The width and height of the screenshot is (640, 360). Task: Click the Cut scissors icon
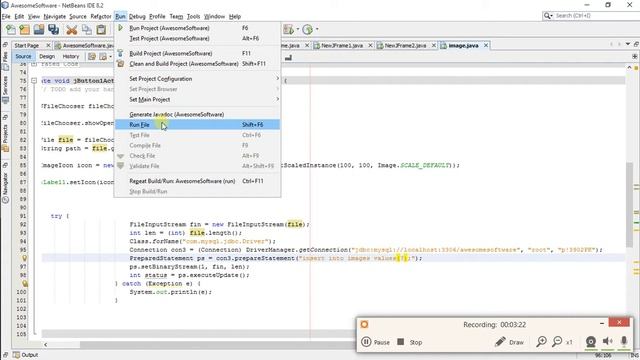(72, 29)
